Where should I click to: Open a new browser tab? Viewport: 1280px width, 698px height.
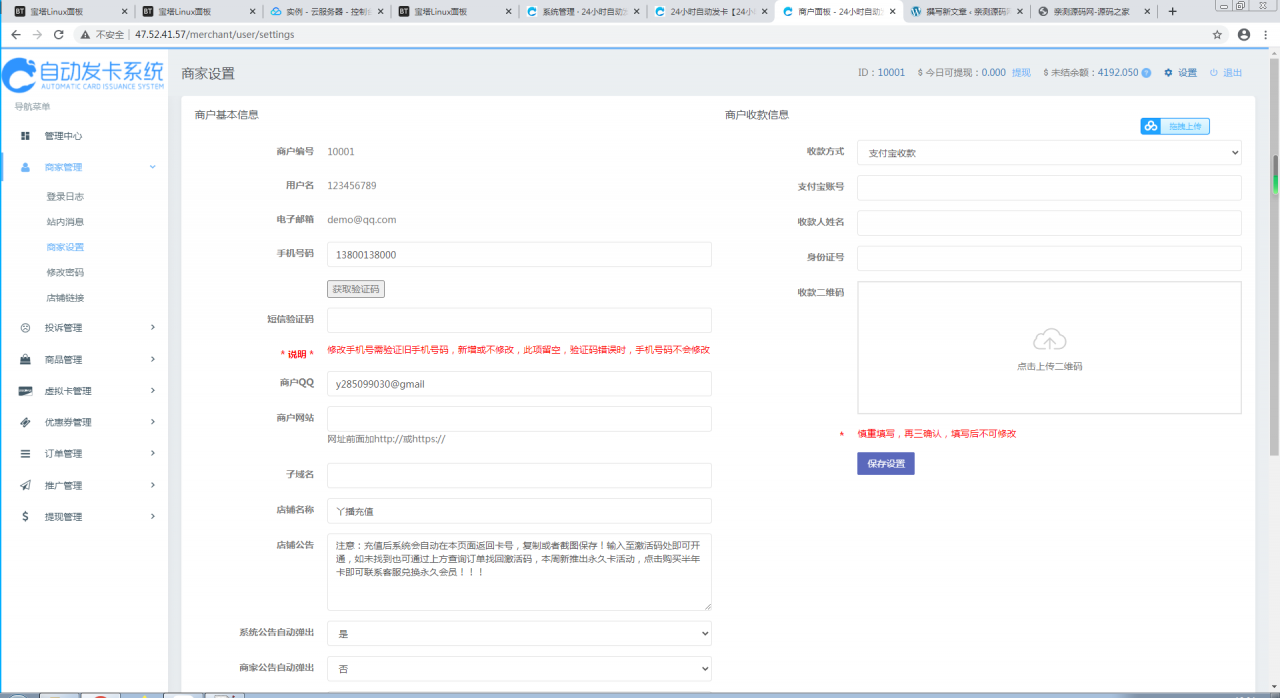point(1173,11)
